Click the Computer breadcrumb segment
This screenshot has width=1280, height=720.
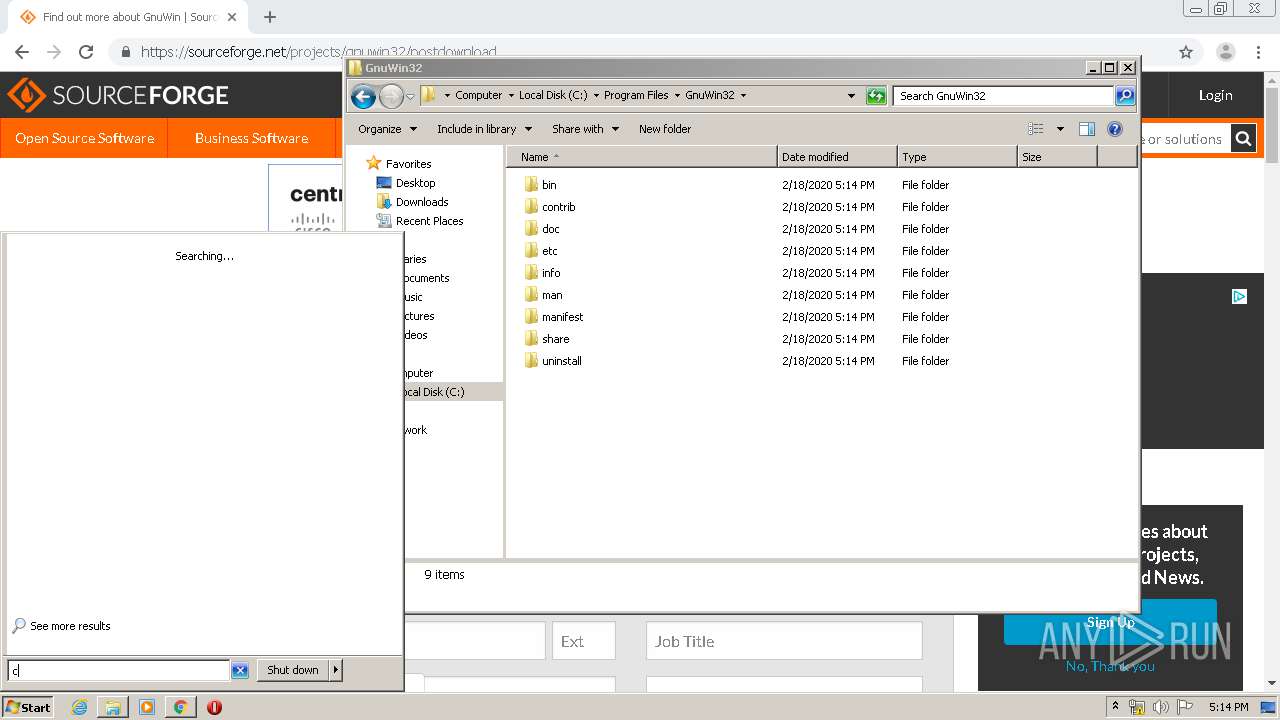[x=478, y=96]
